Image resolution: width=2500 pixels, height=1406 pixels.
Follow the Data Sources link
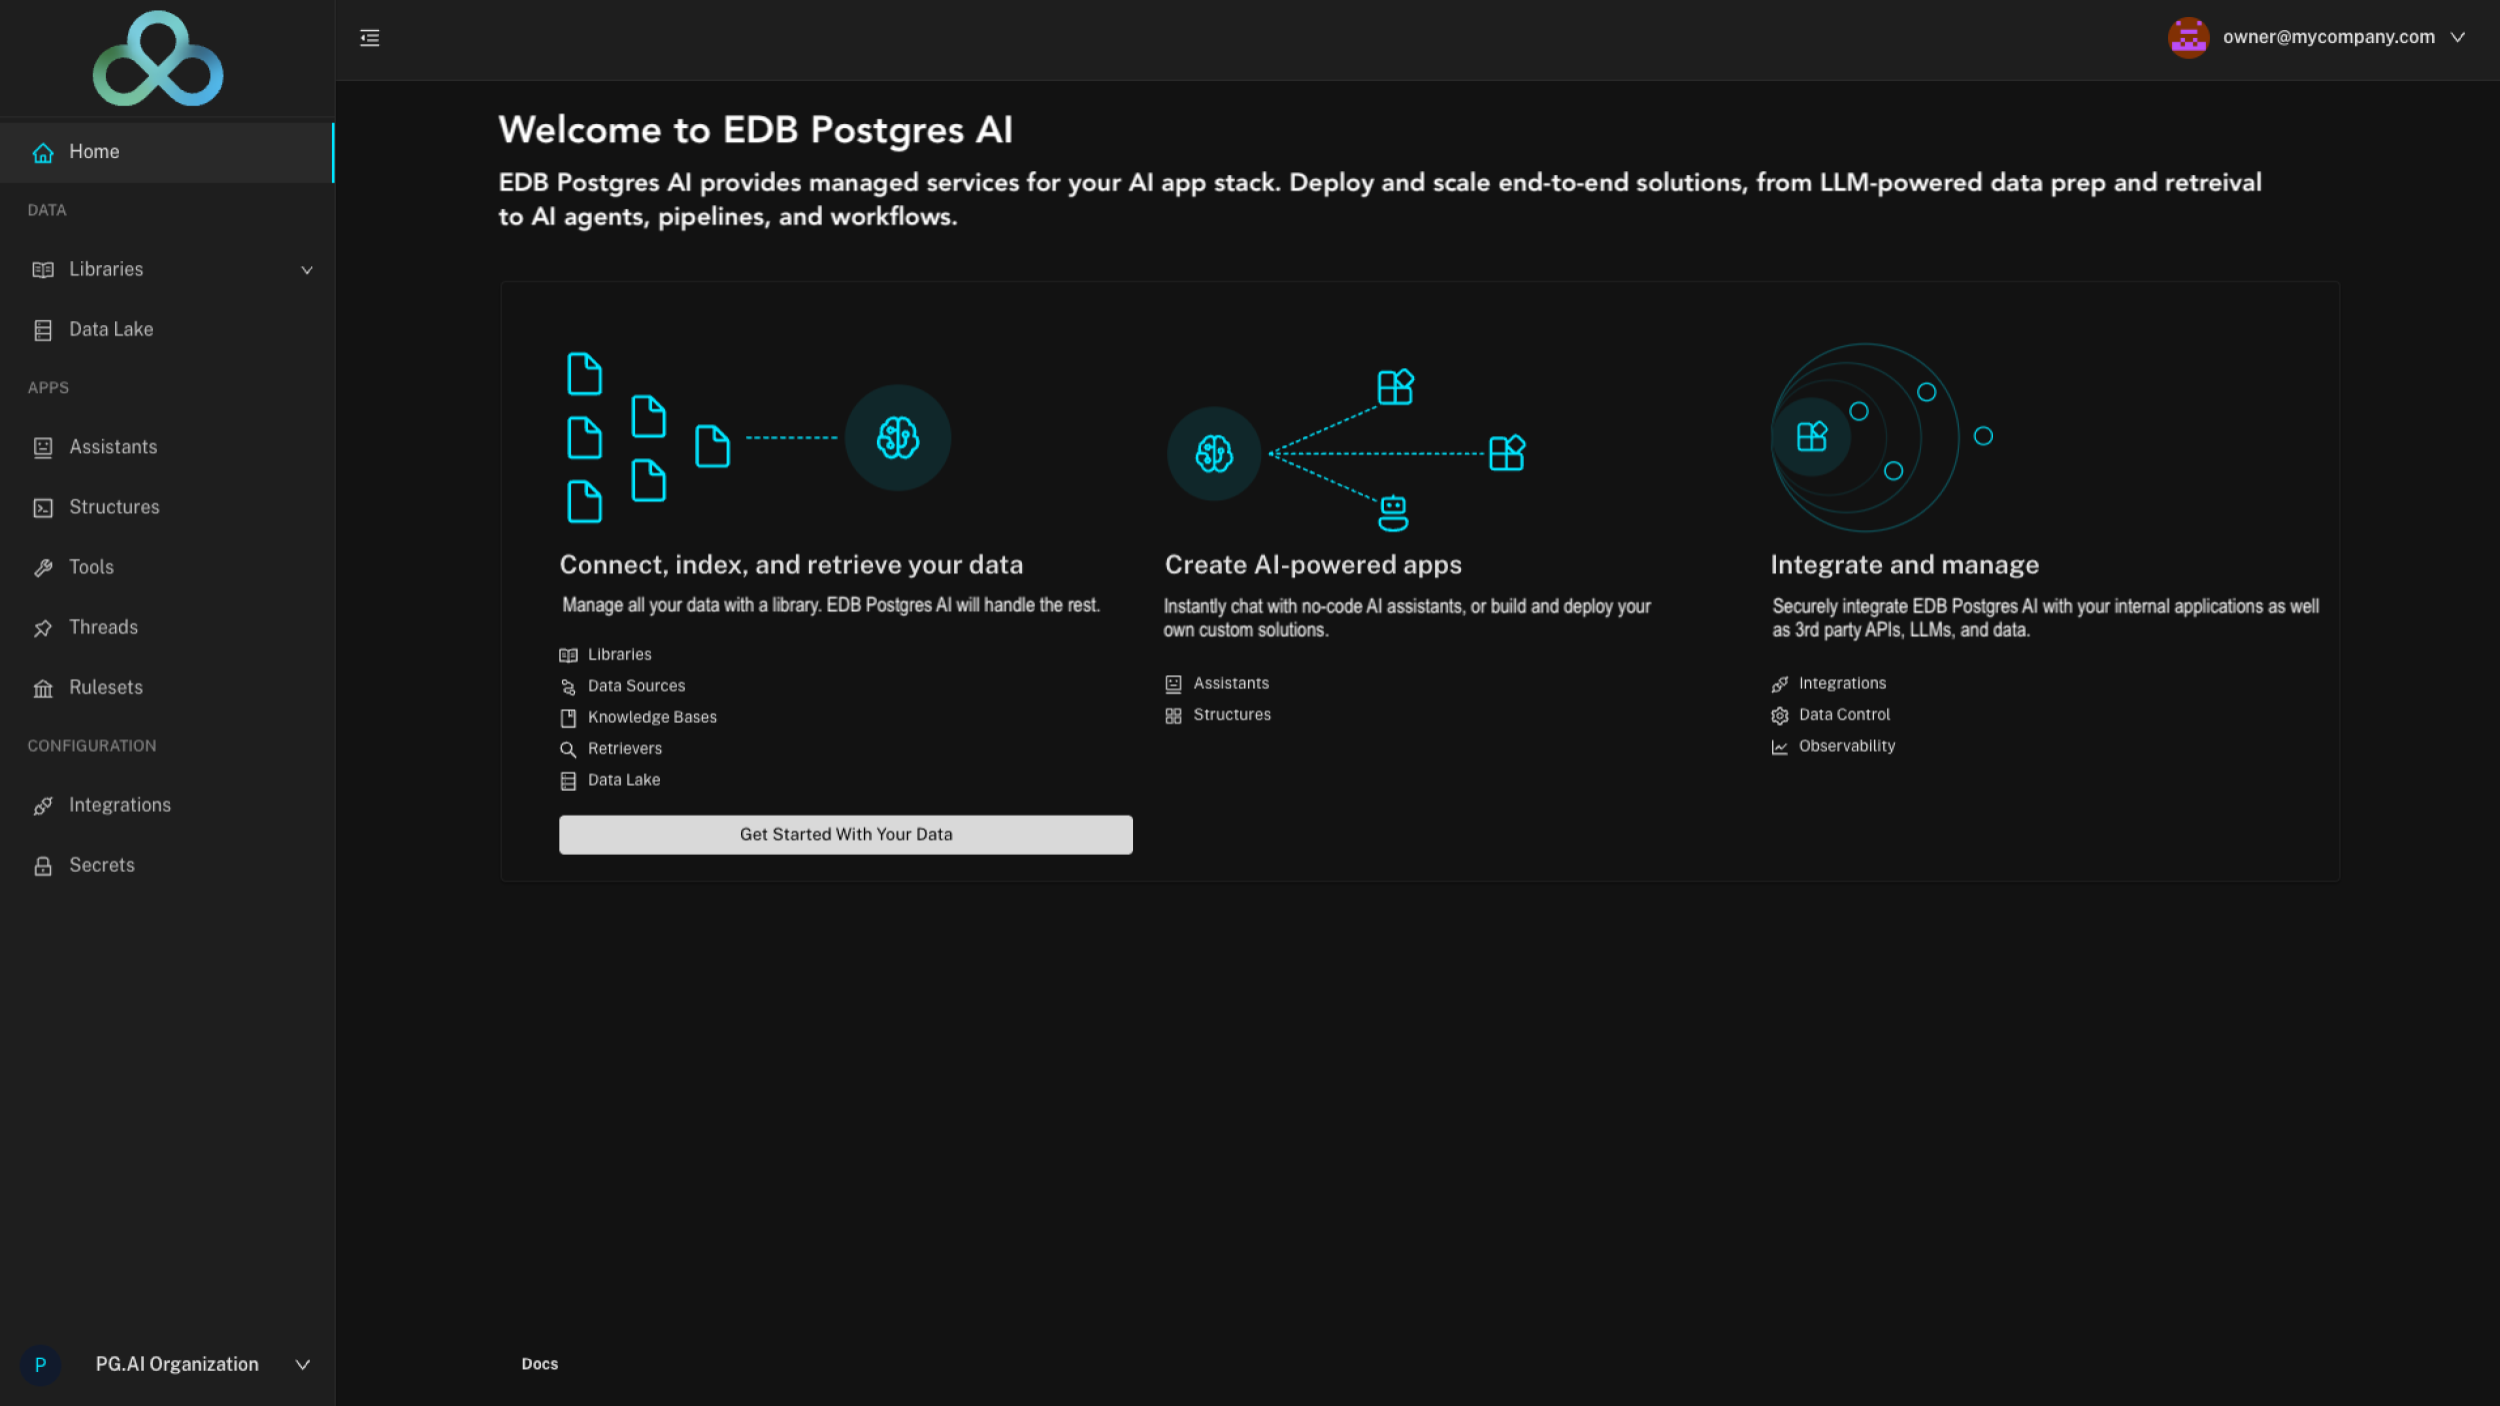636,686
